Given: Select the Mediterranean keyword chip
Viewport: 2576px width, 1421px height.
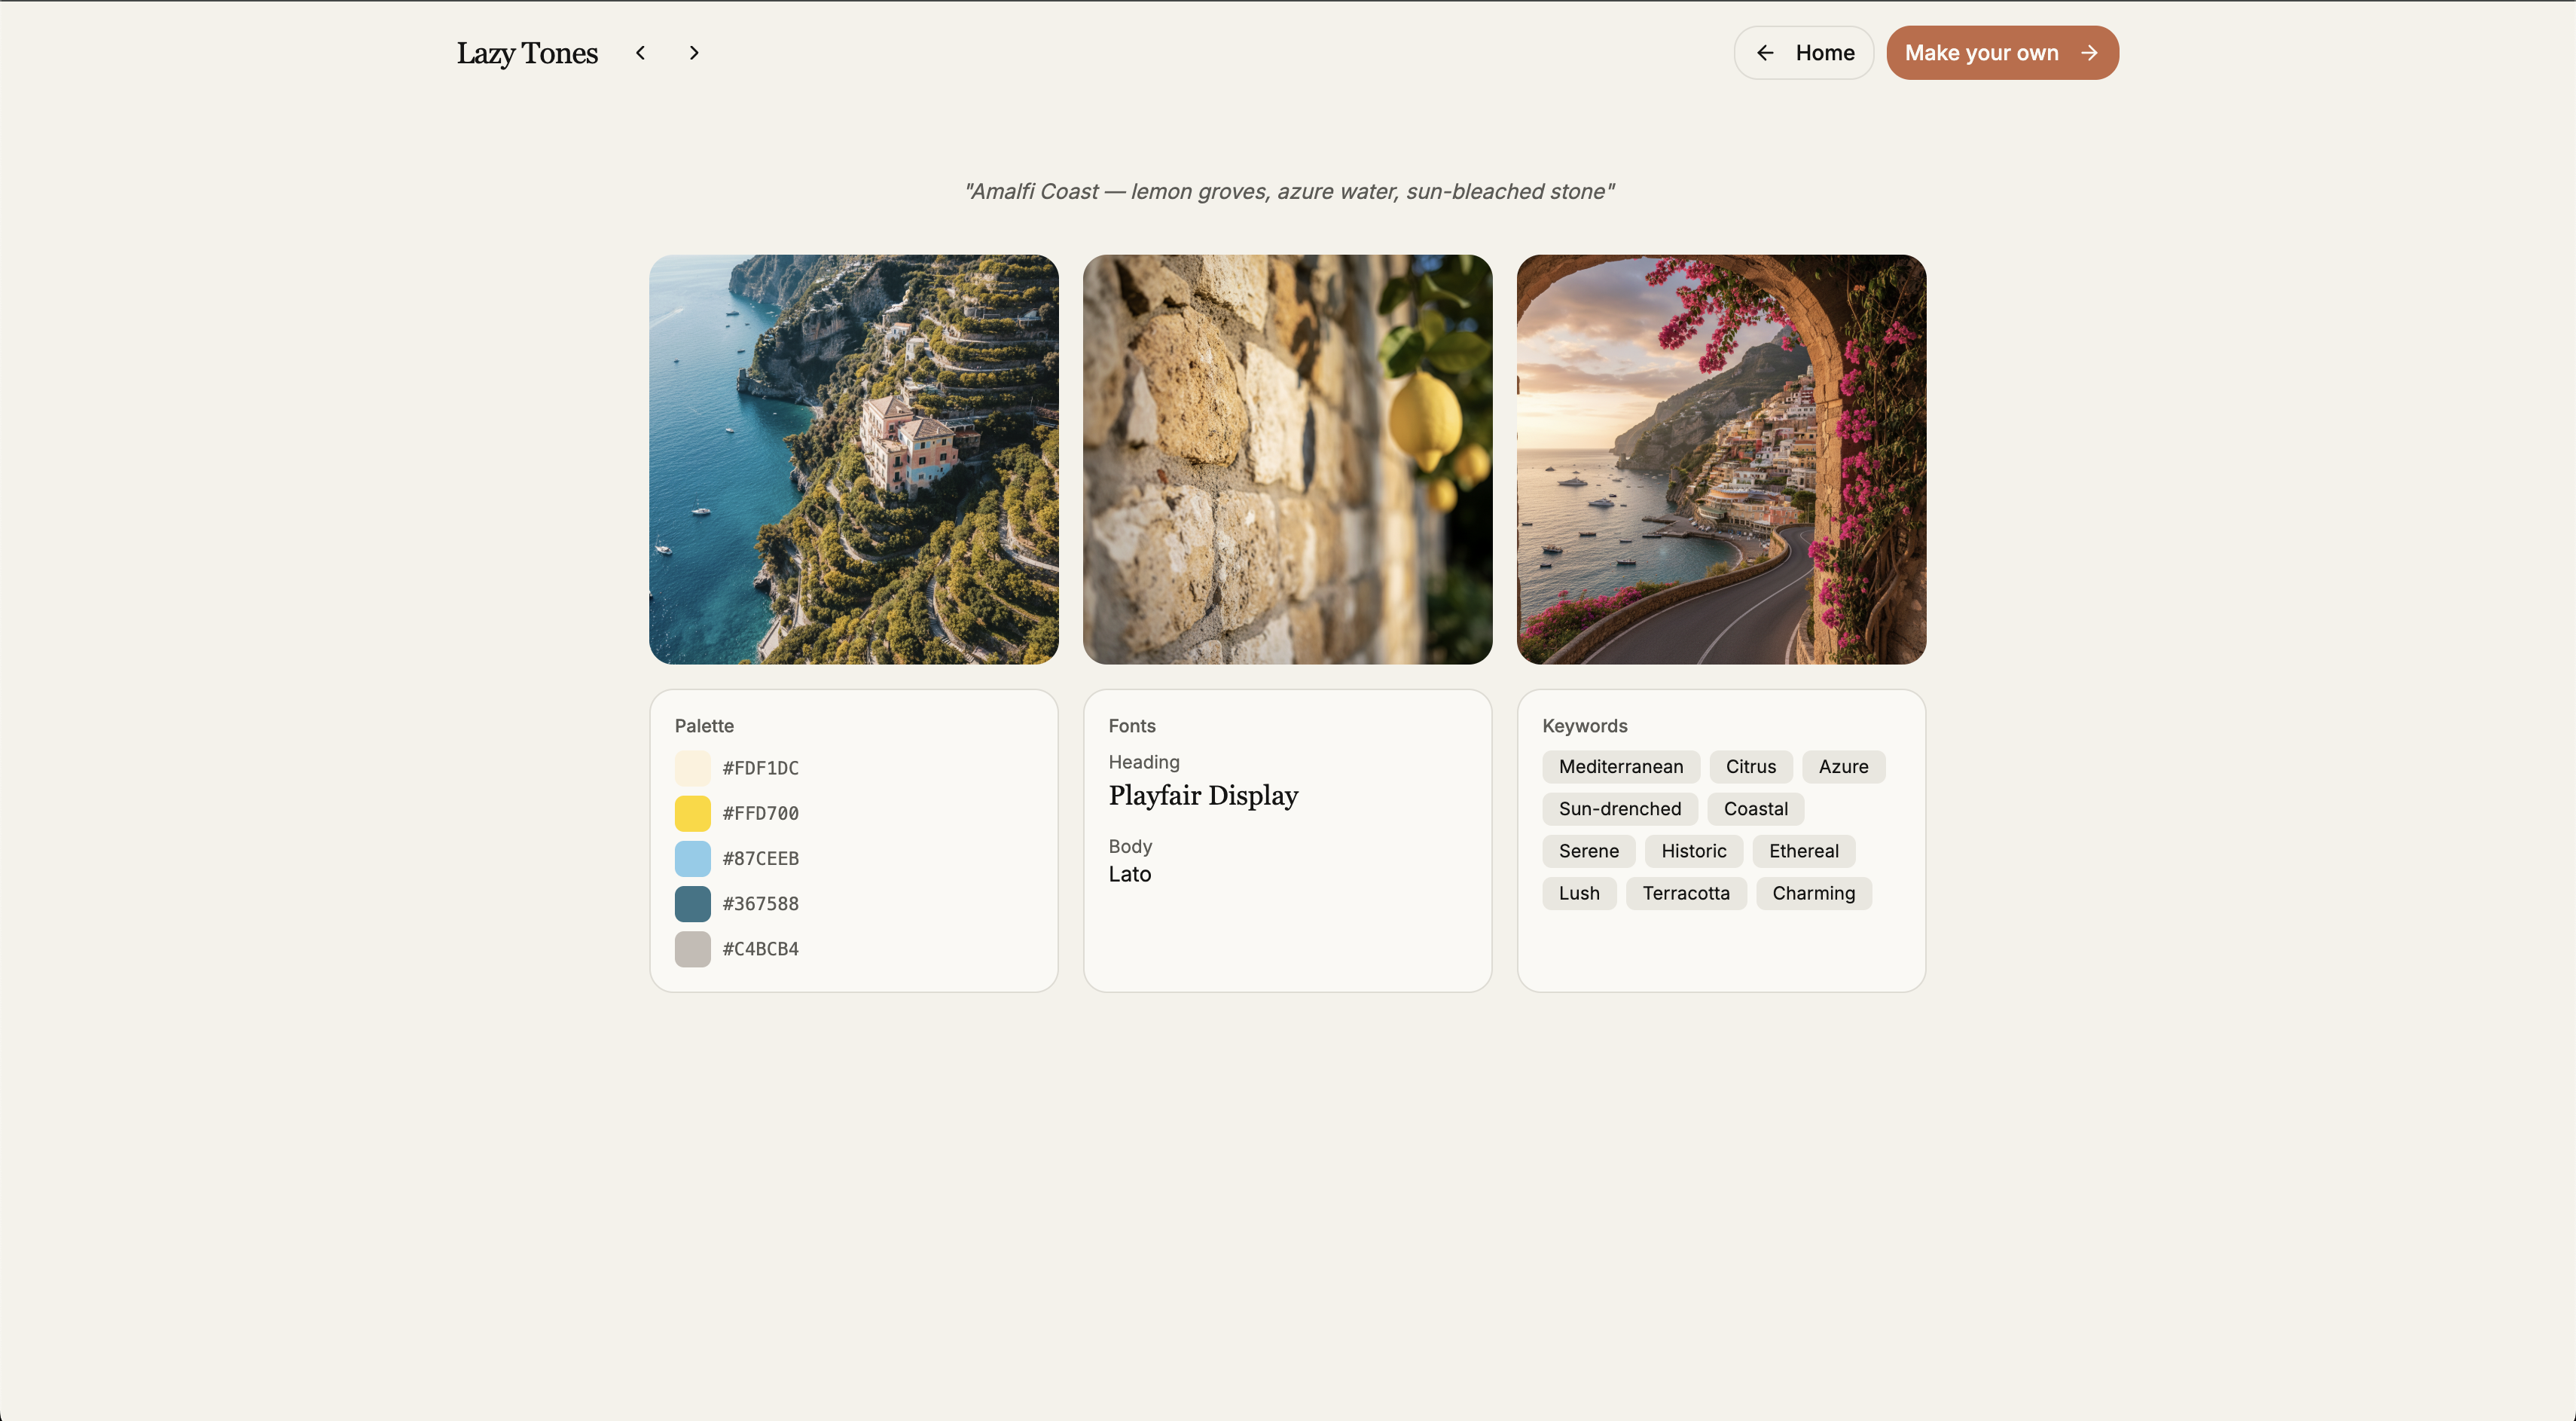Looking at the screenshot, I should point(1620,766).
